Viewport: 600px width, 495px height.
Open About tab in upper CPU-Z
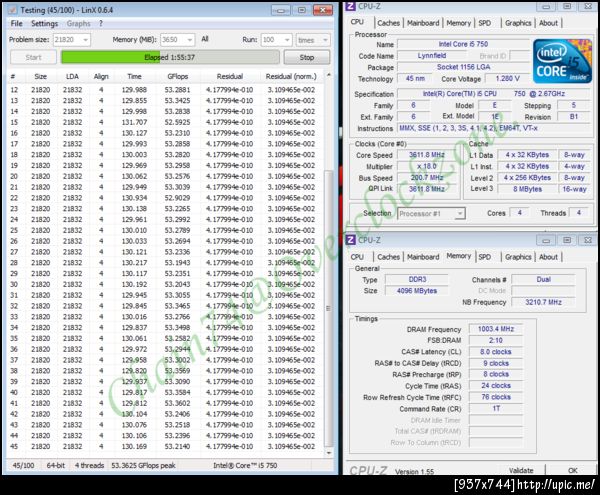tap(548, 23)
